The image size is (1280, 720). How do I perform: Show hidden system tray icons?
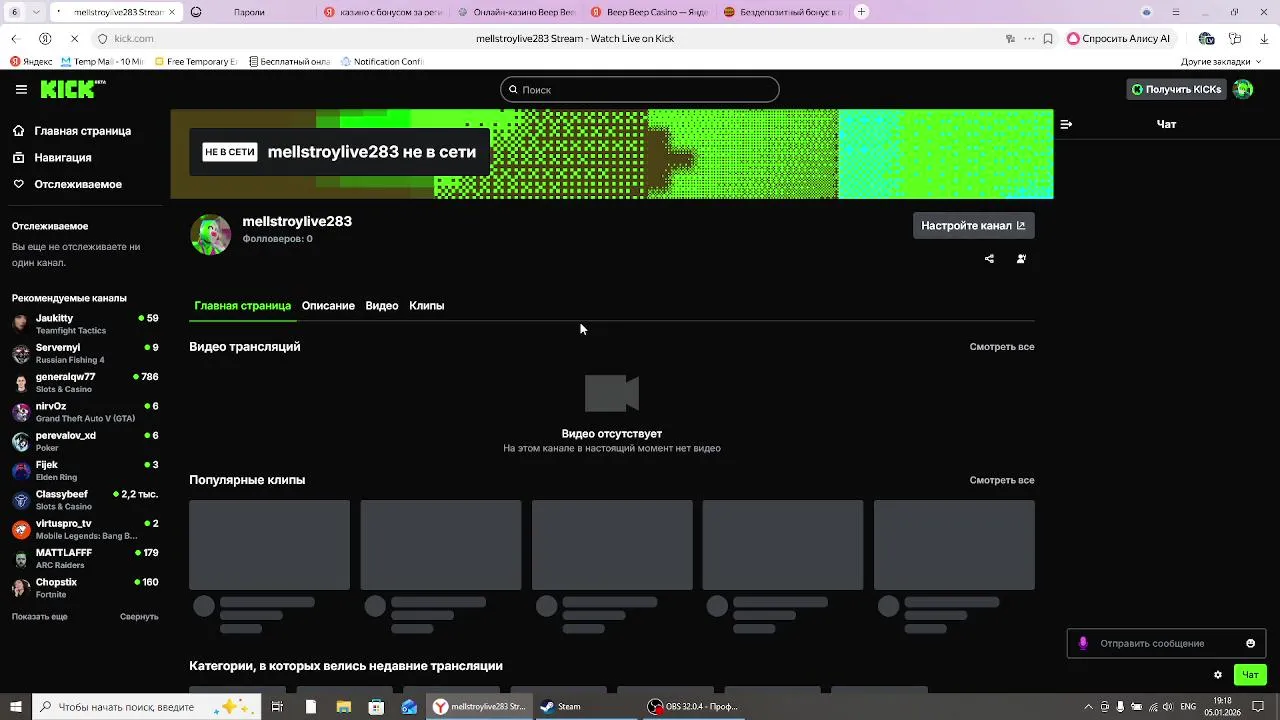pos(1087,707)
